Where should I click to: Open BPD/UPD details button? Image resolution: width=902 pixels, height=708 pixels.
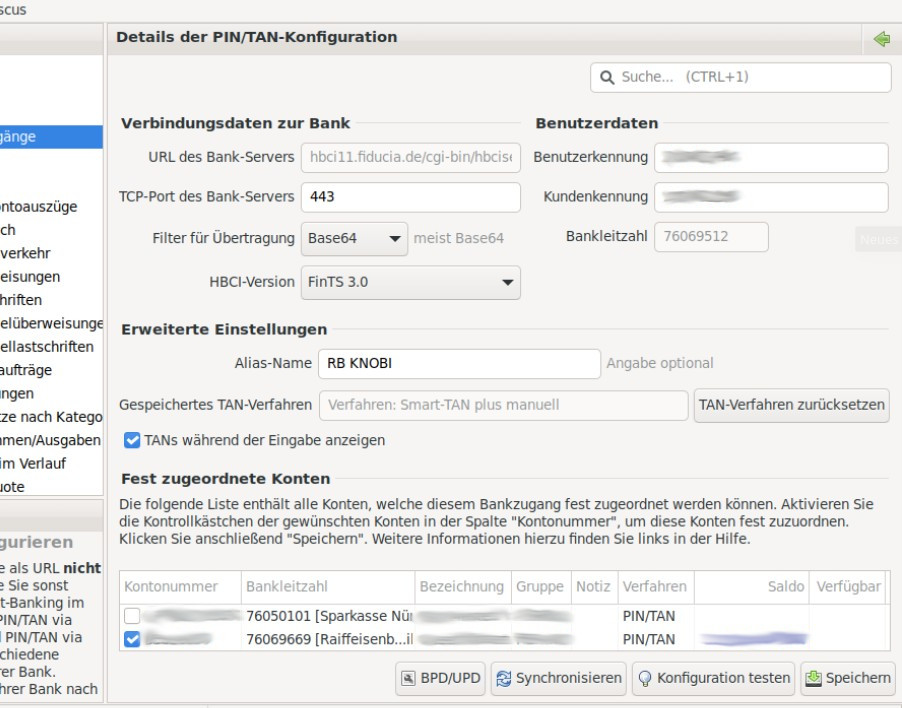coord(440,678)
